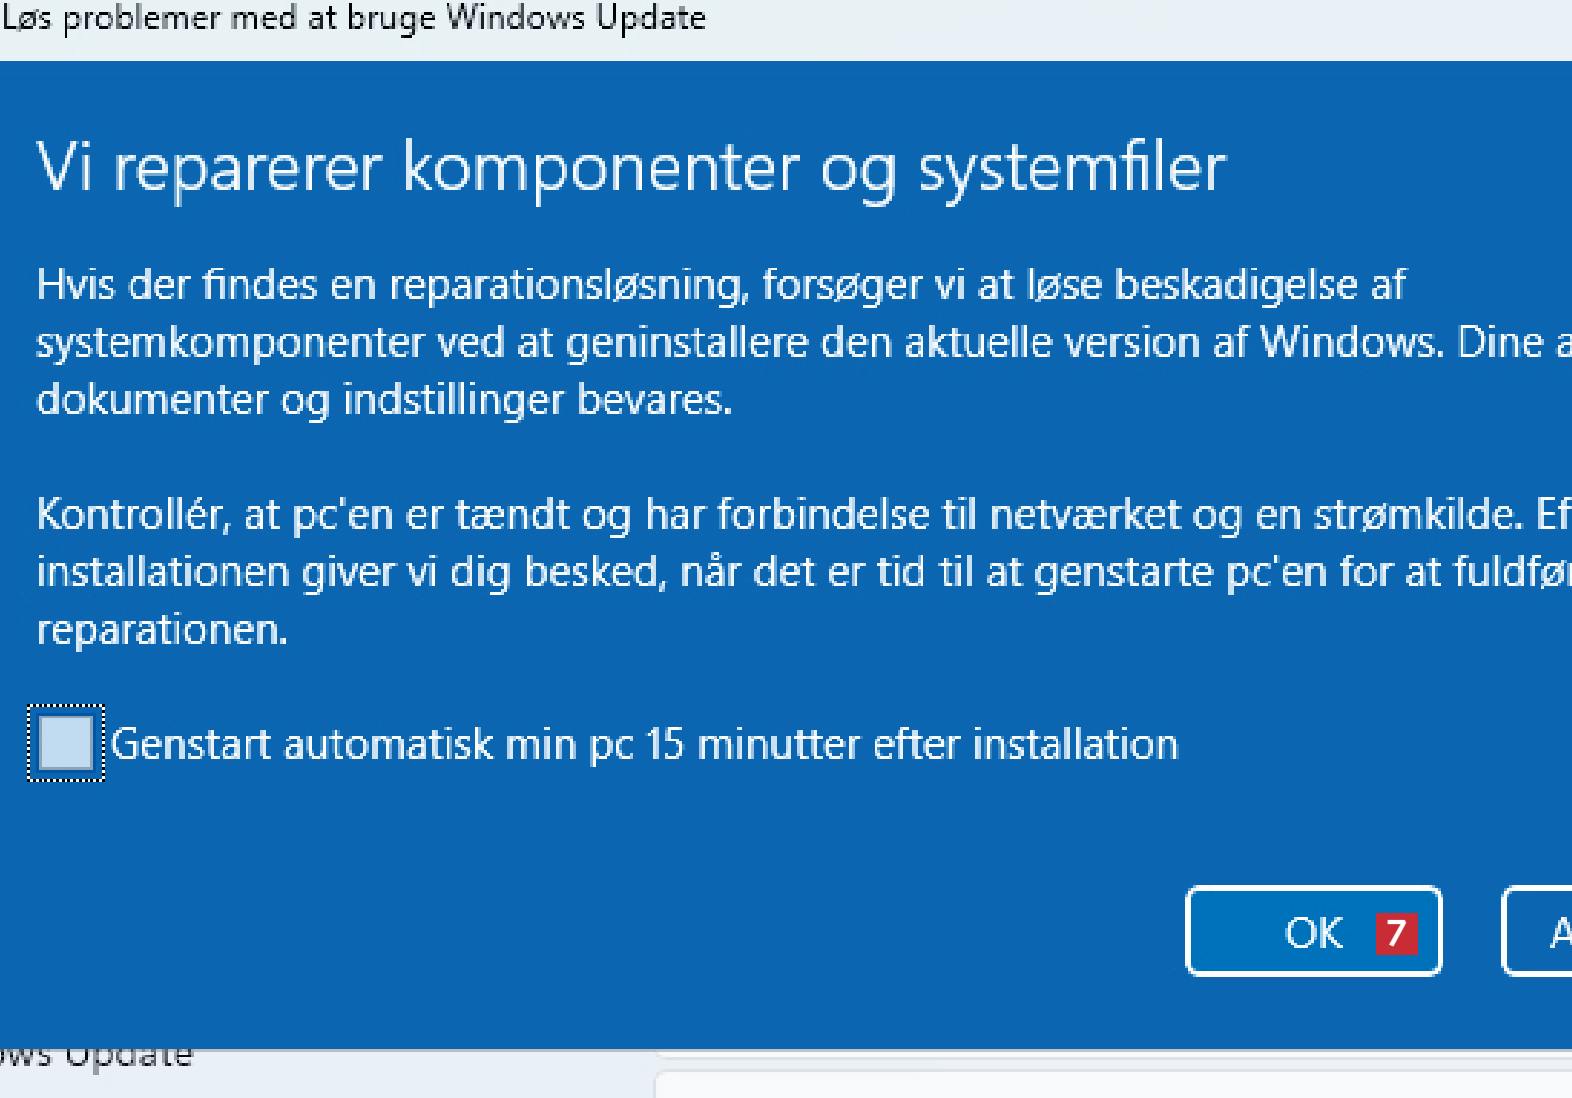The height and width of the screenshot is (1098, 1572).
Task: Click the word "systemfiler" in the heading
Action: pyautogui.click(x=1072, y=167)
